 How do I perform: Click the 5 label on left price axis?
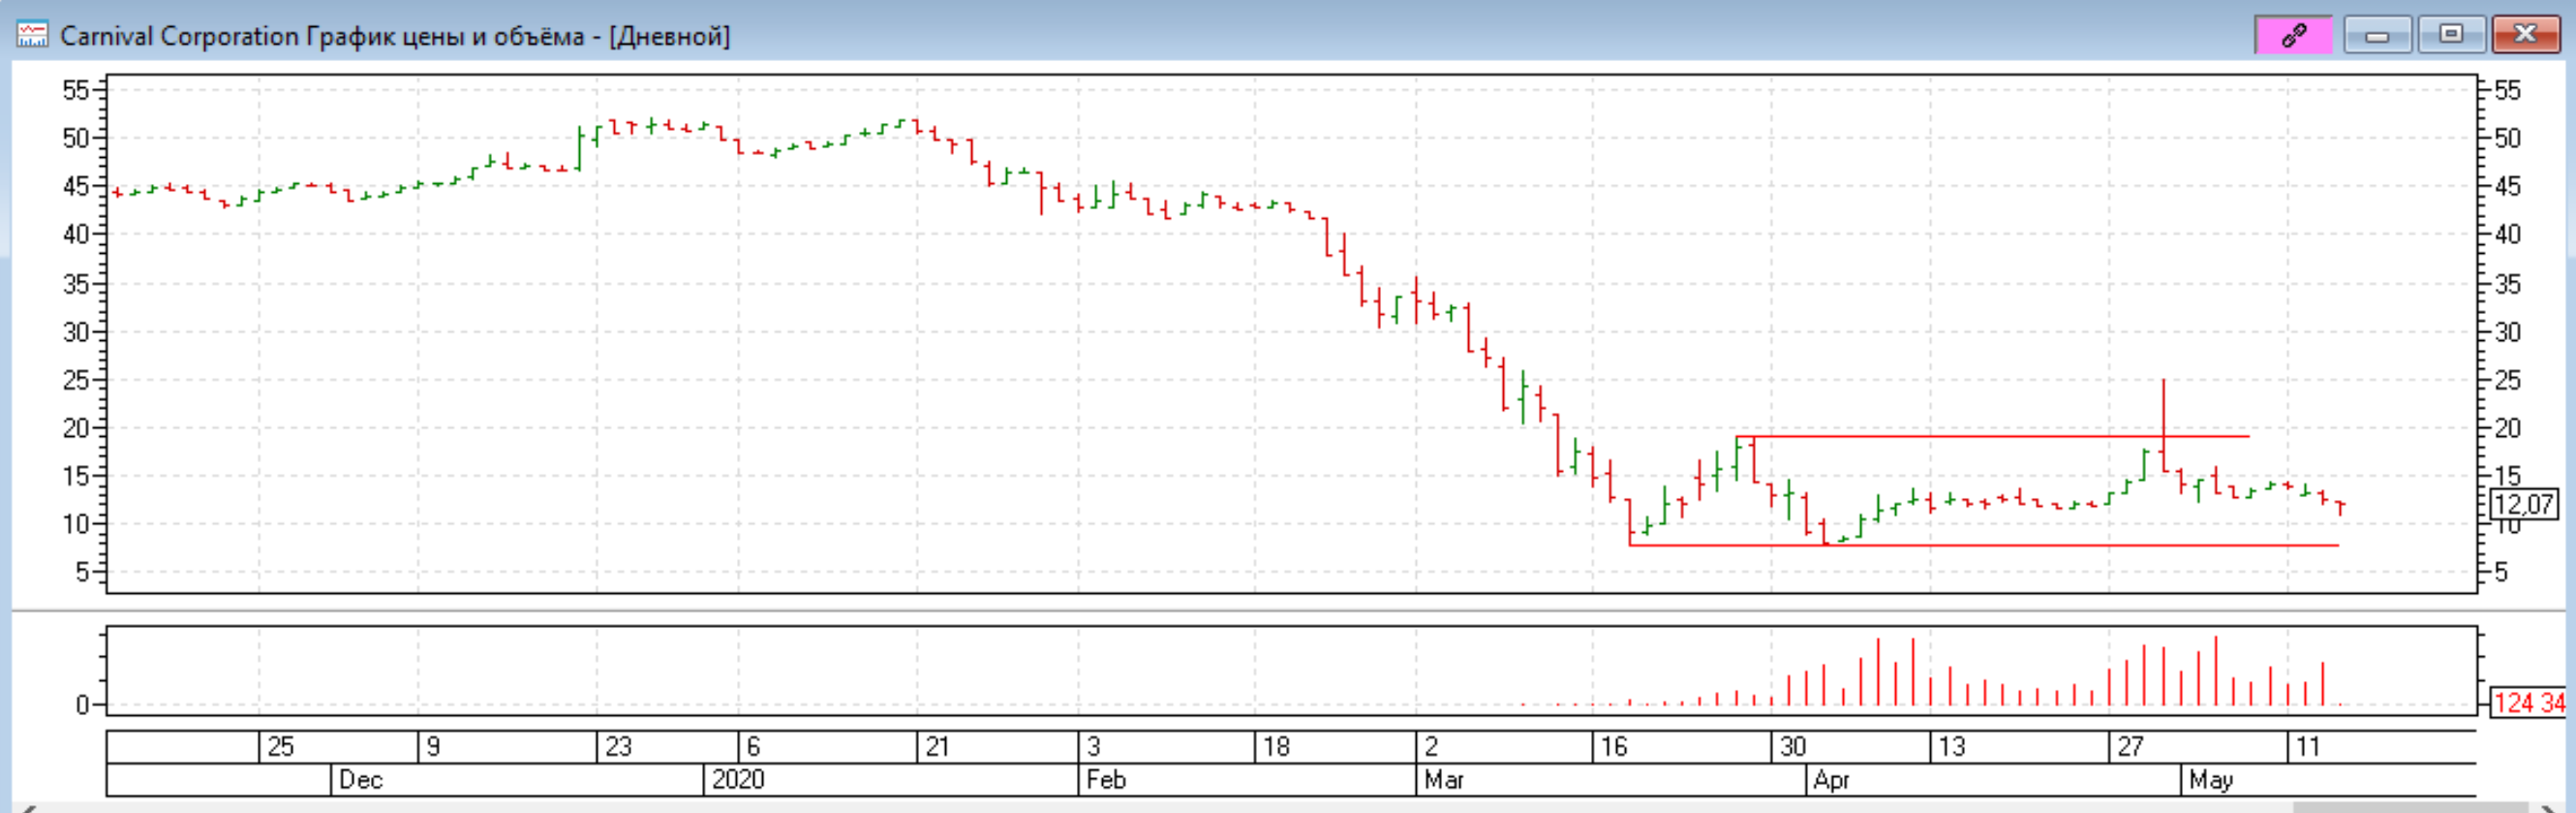tap(83, 573)
